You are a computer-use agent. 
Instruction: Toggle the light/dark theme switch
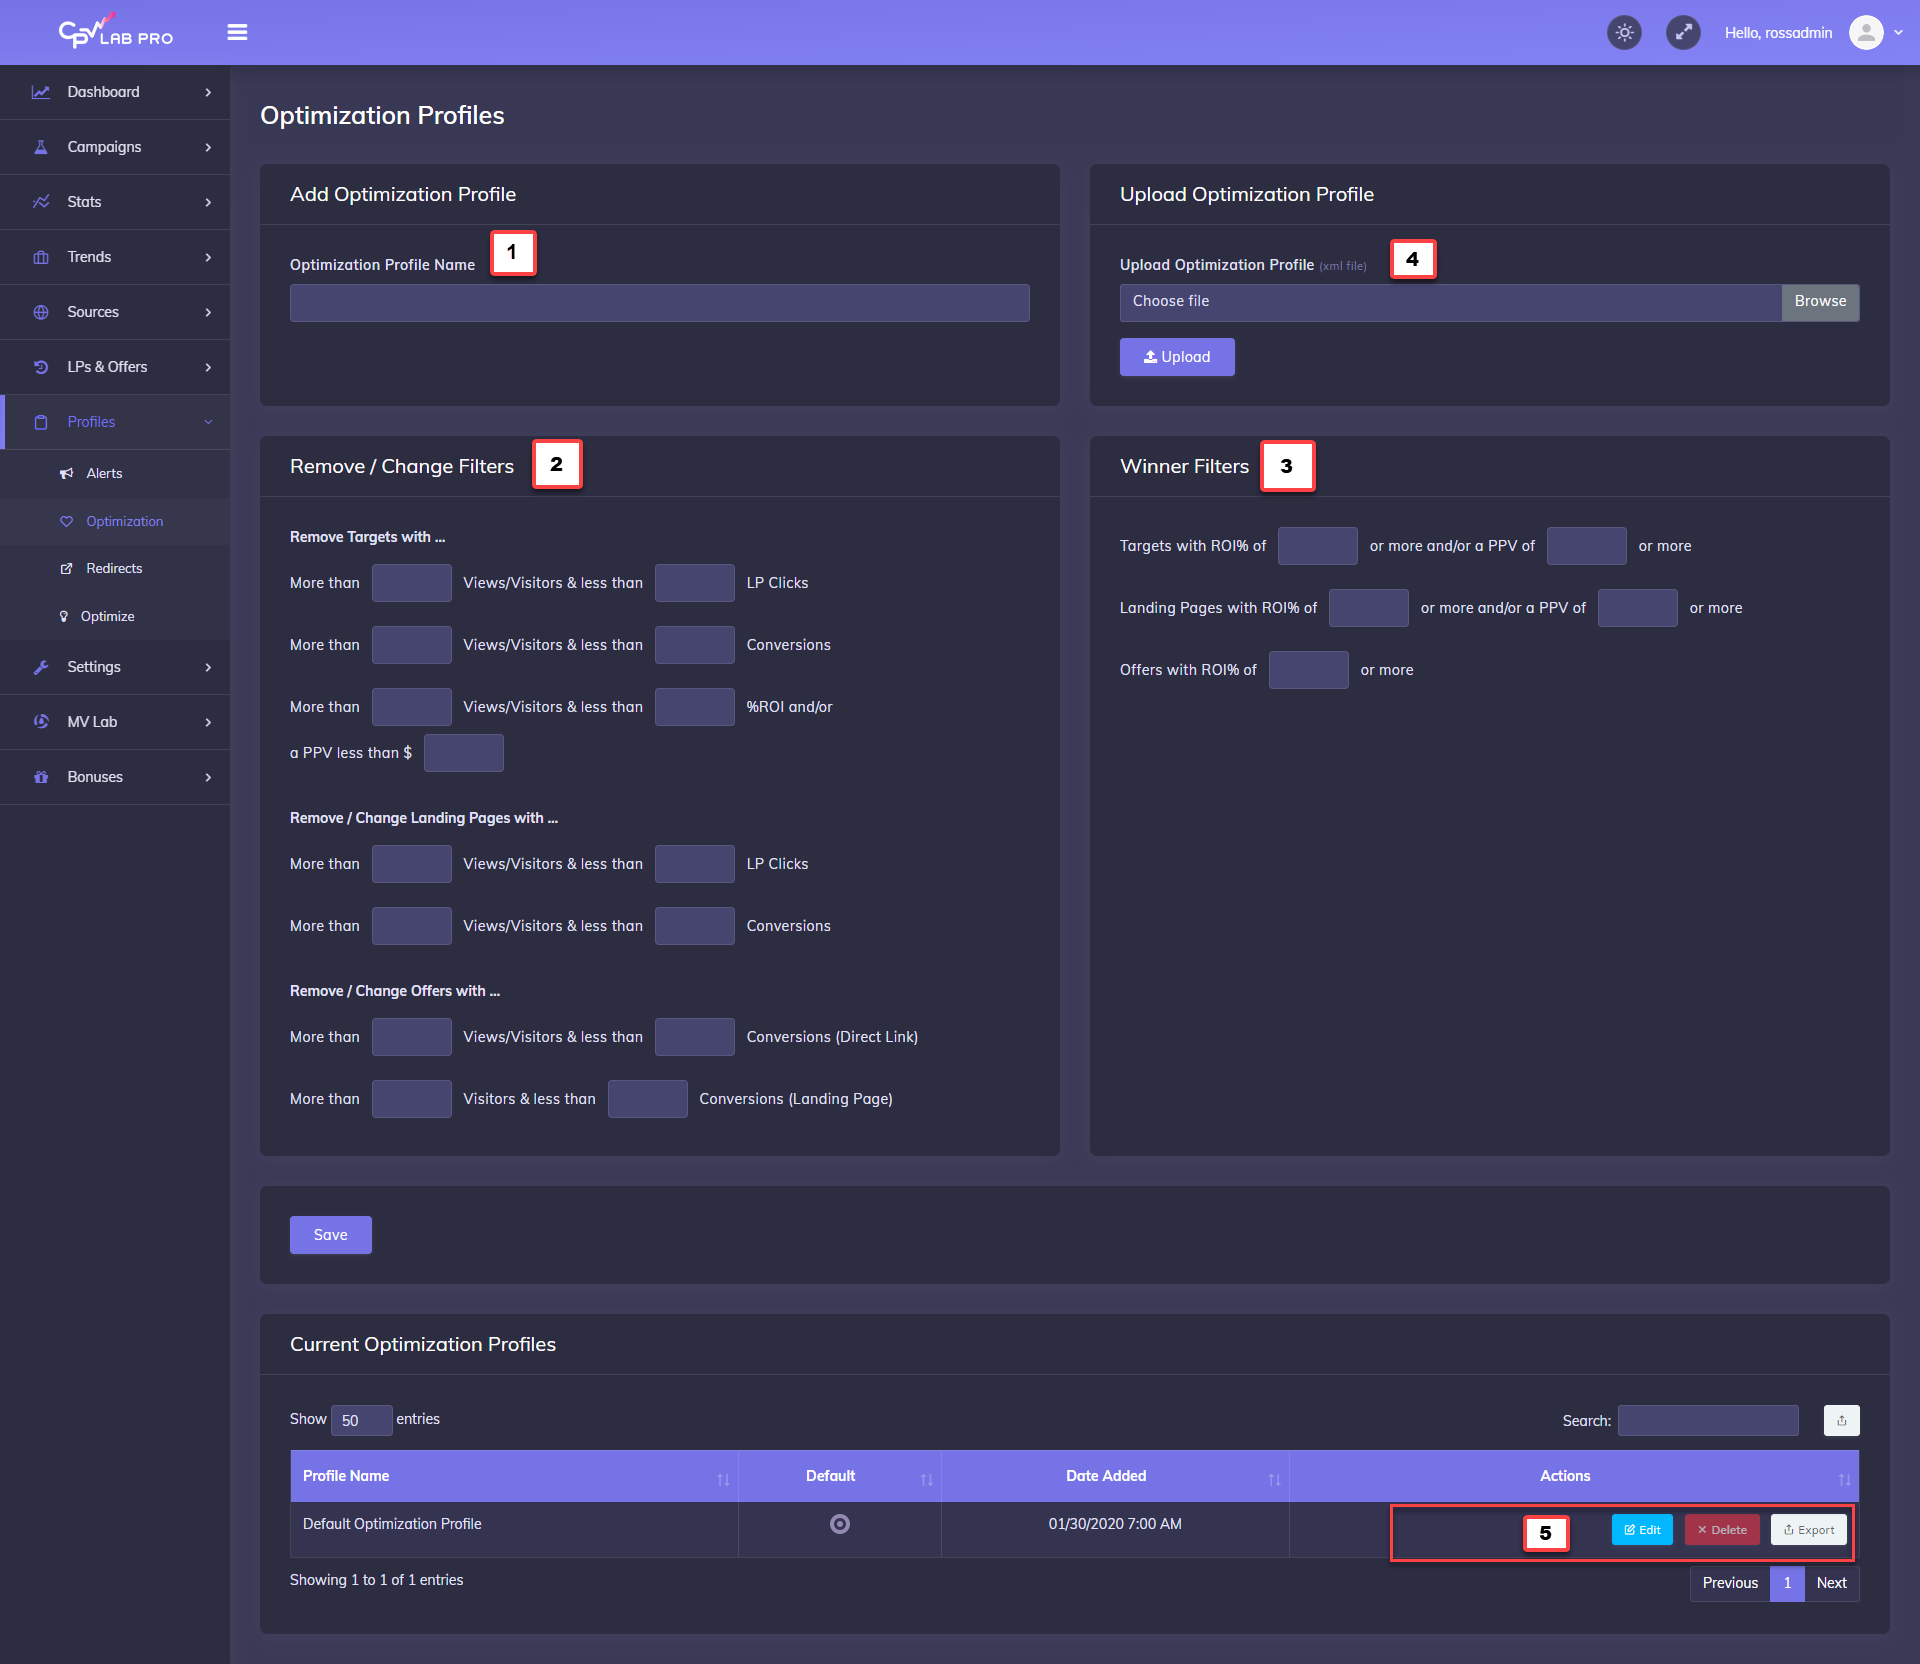[x=1624, y=32]
